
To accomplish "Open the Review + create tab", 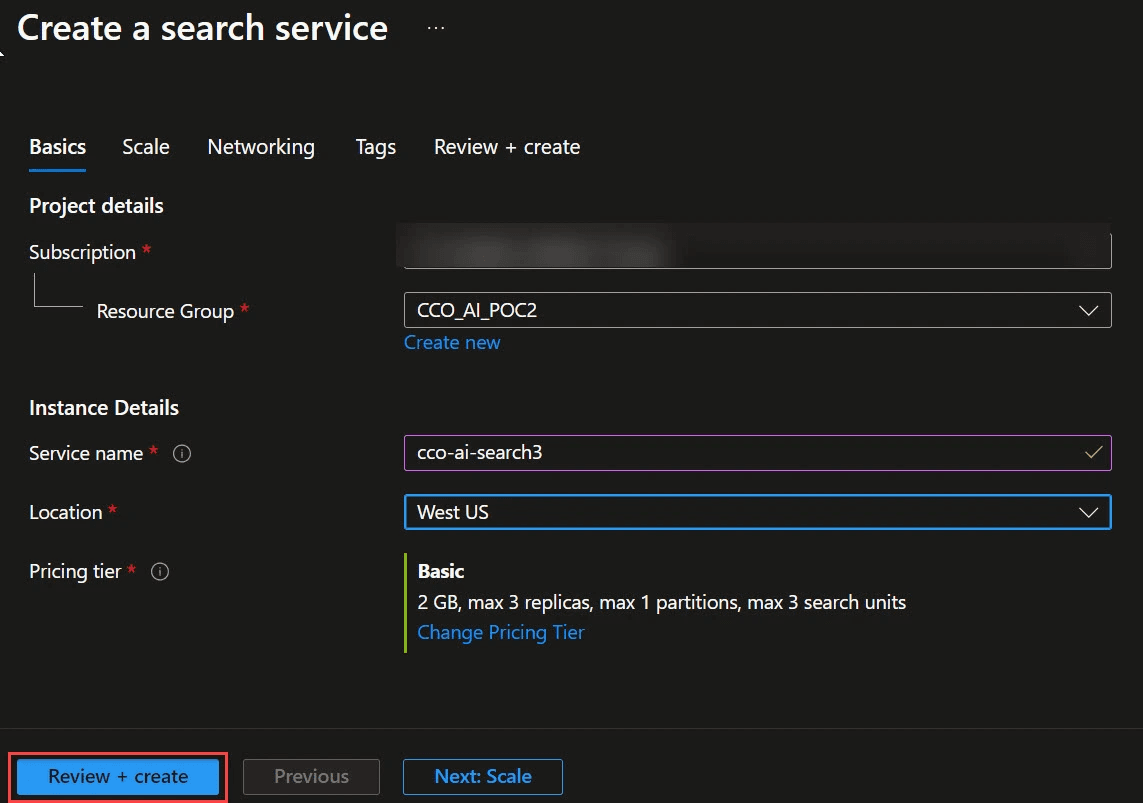I will point(507,147).
